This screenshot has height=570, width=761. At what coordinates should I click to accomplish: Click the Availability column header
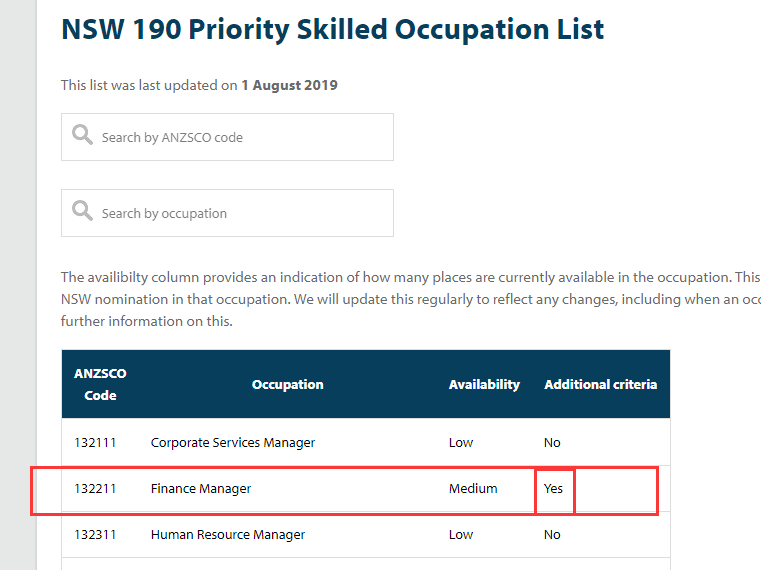pyautogui.click(x=484, y=384)
